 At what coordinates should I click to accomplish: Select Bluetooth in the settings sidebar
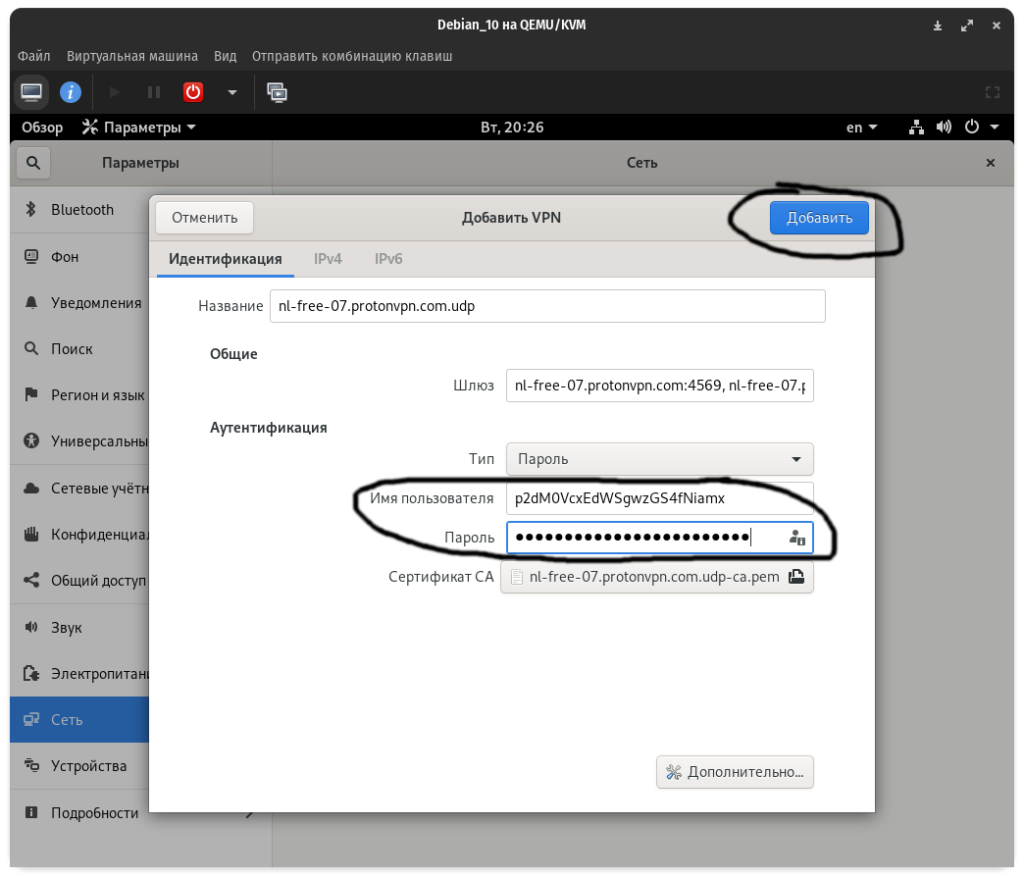point(82,210)
